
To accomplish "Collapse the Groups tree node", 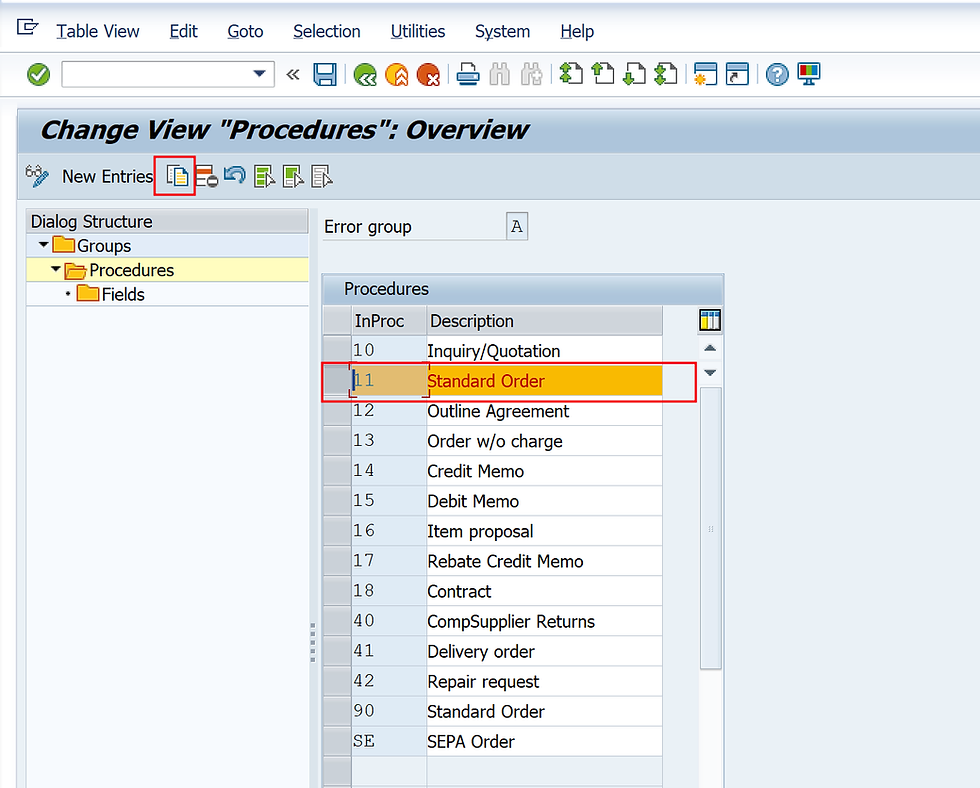I will 43,245.
